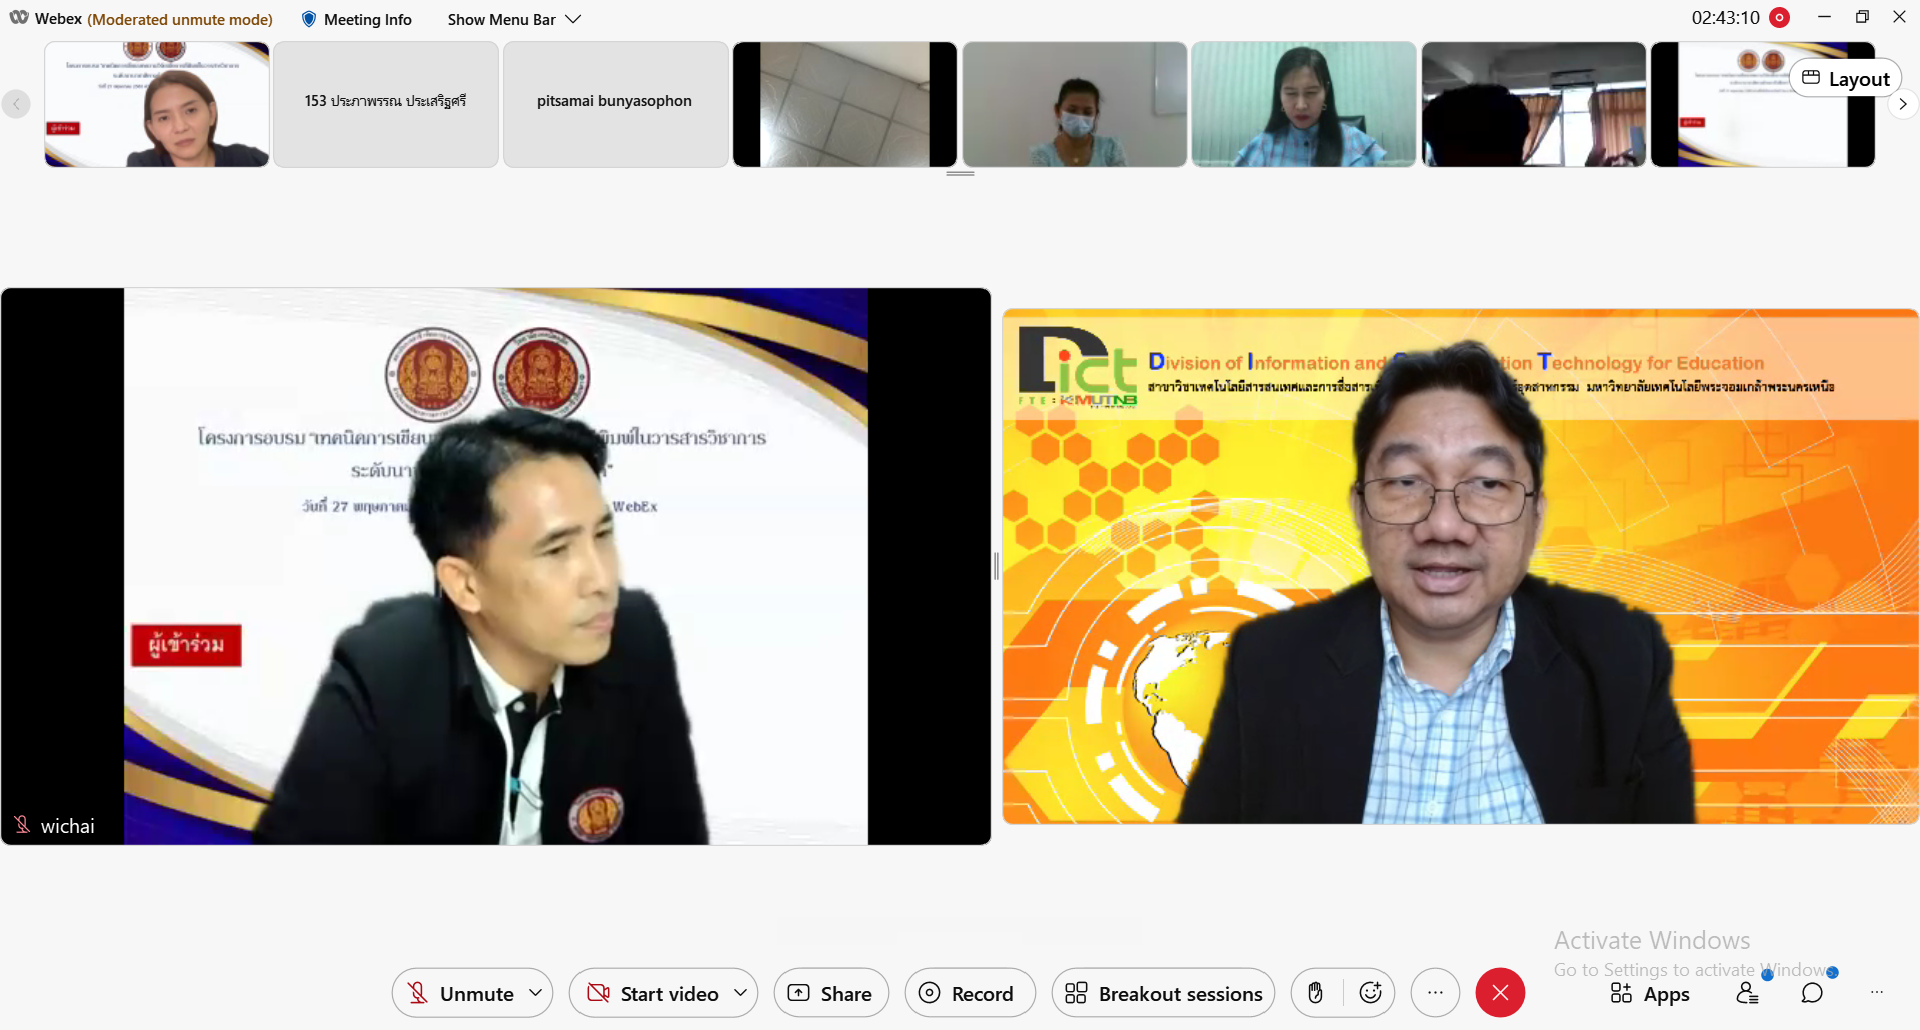This screenshot has width=1920, height=1030.
Task: Click wichai muted microphone icon
Action: [22, 825]
